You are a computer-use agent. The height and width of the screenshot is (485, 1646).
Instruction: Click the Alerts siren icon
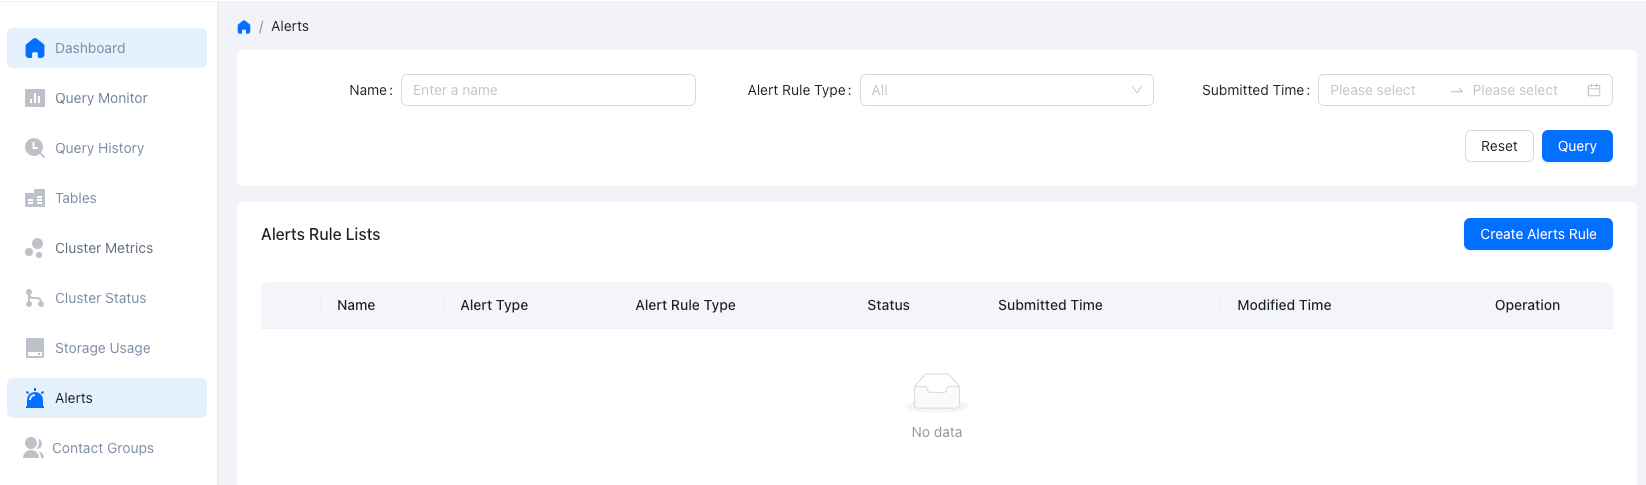(x=35, y=398)
